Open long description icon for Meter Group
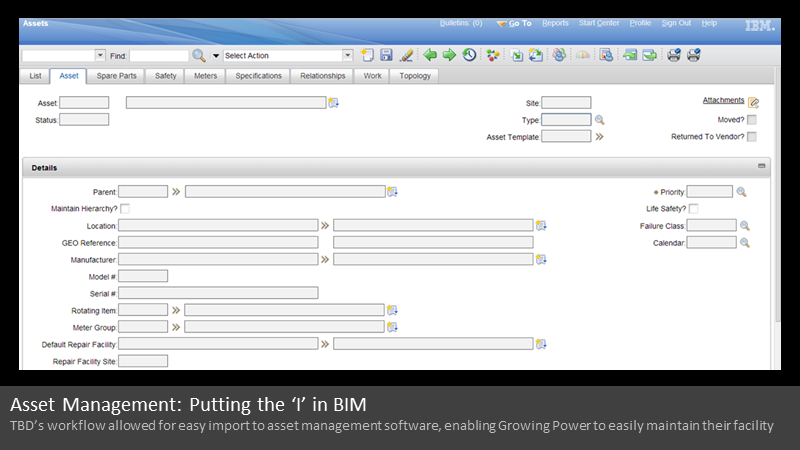 click(x=392, y=327)
